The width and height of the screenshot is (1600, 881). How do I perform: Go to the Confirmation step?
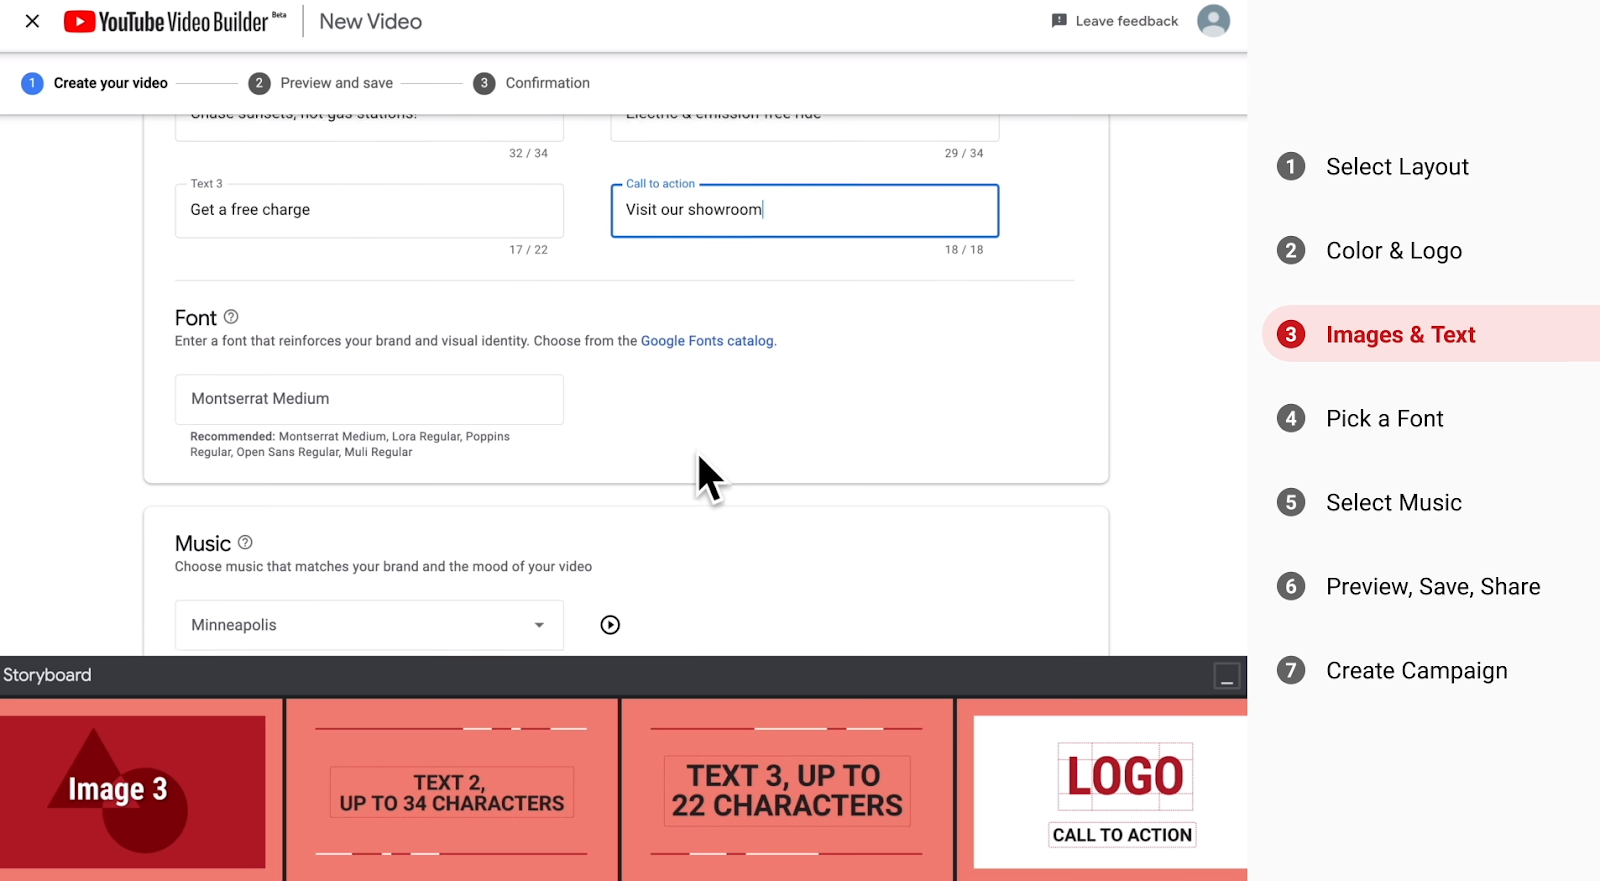click(532, 83)
